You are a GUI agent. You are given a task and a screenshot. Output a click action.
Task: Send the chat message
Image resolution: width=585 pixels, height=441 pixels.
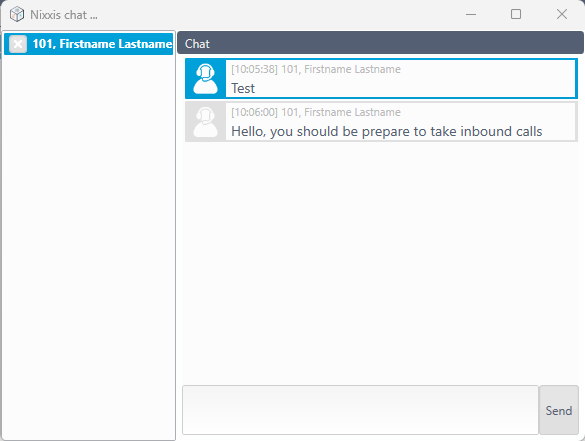pos(559,410)
